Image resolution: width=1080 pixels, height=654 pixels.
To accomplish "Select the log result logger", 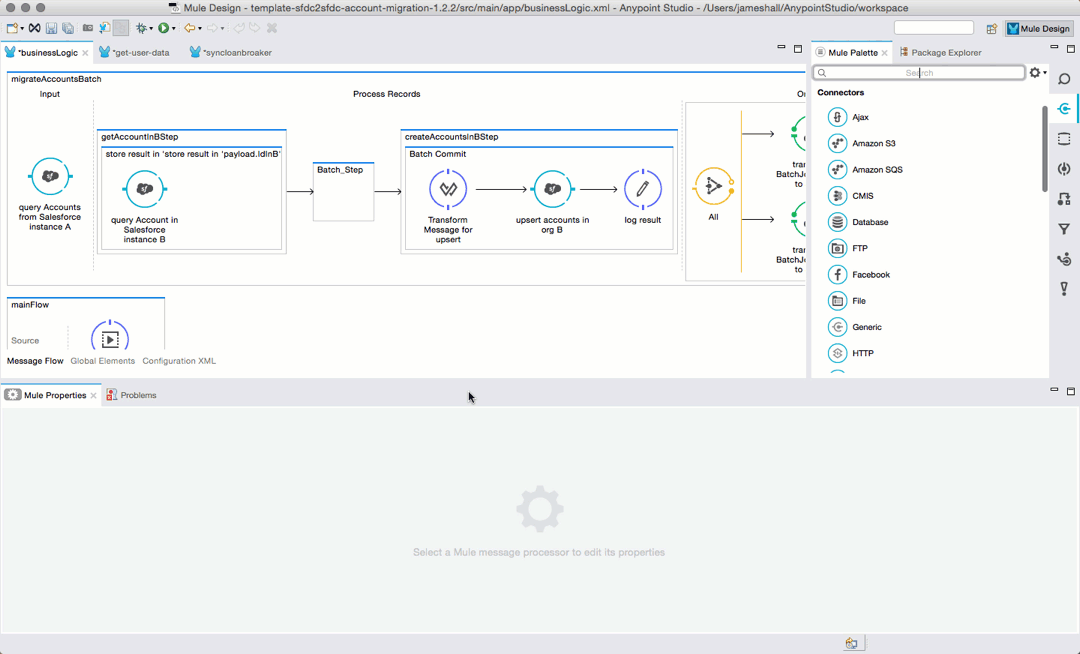I will point(643,189).
